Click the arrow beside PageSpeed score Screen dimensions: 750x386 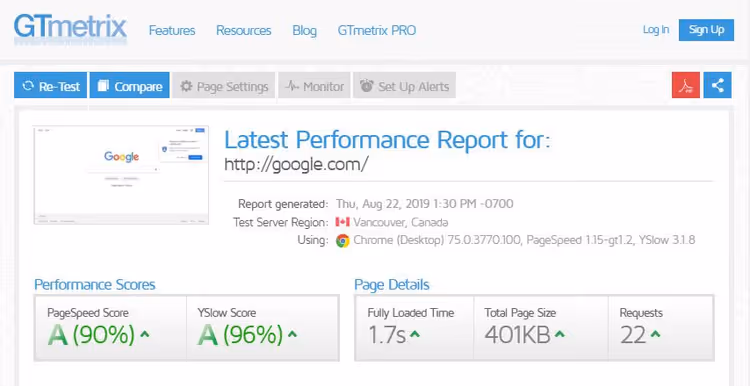pos(144,334)
